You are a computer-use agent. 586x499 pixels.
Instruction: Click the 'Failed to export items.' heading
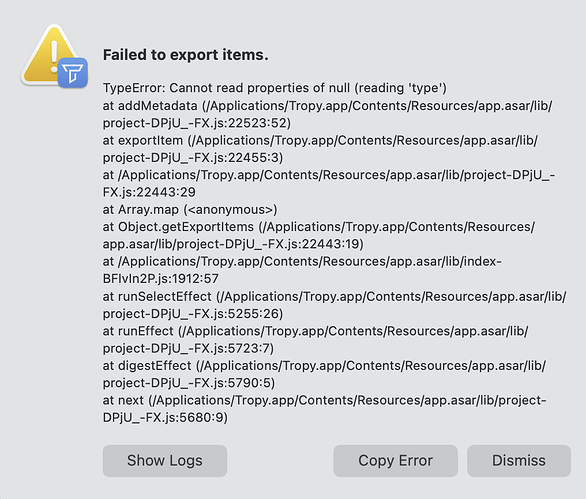coord(186,55)
